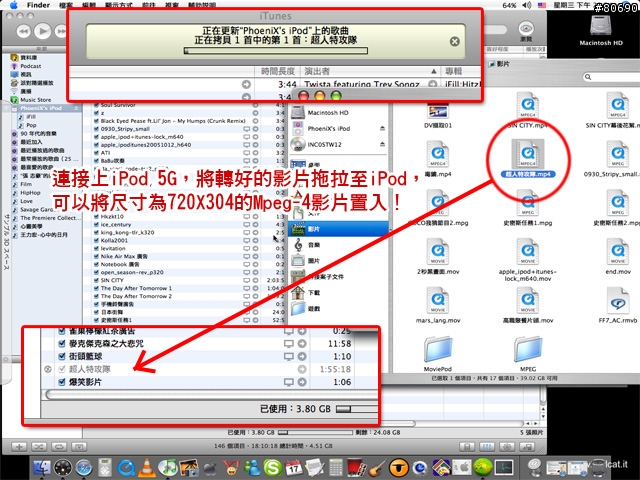Image resolution: width=640 pixels, height=480 pixels.
Task: Open the Finder menu in menu bar
Action: 38,5
